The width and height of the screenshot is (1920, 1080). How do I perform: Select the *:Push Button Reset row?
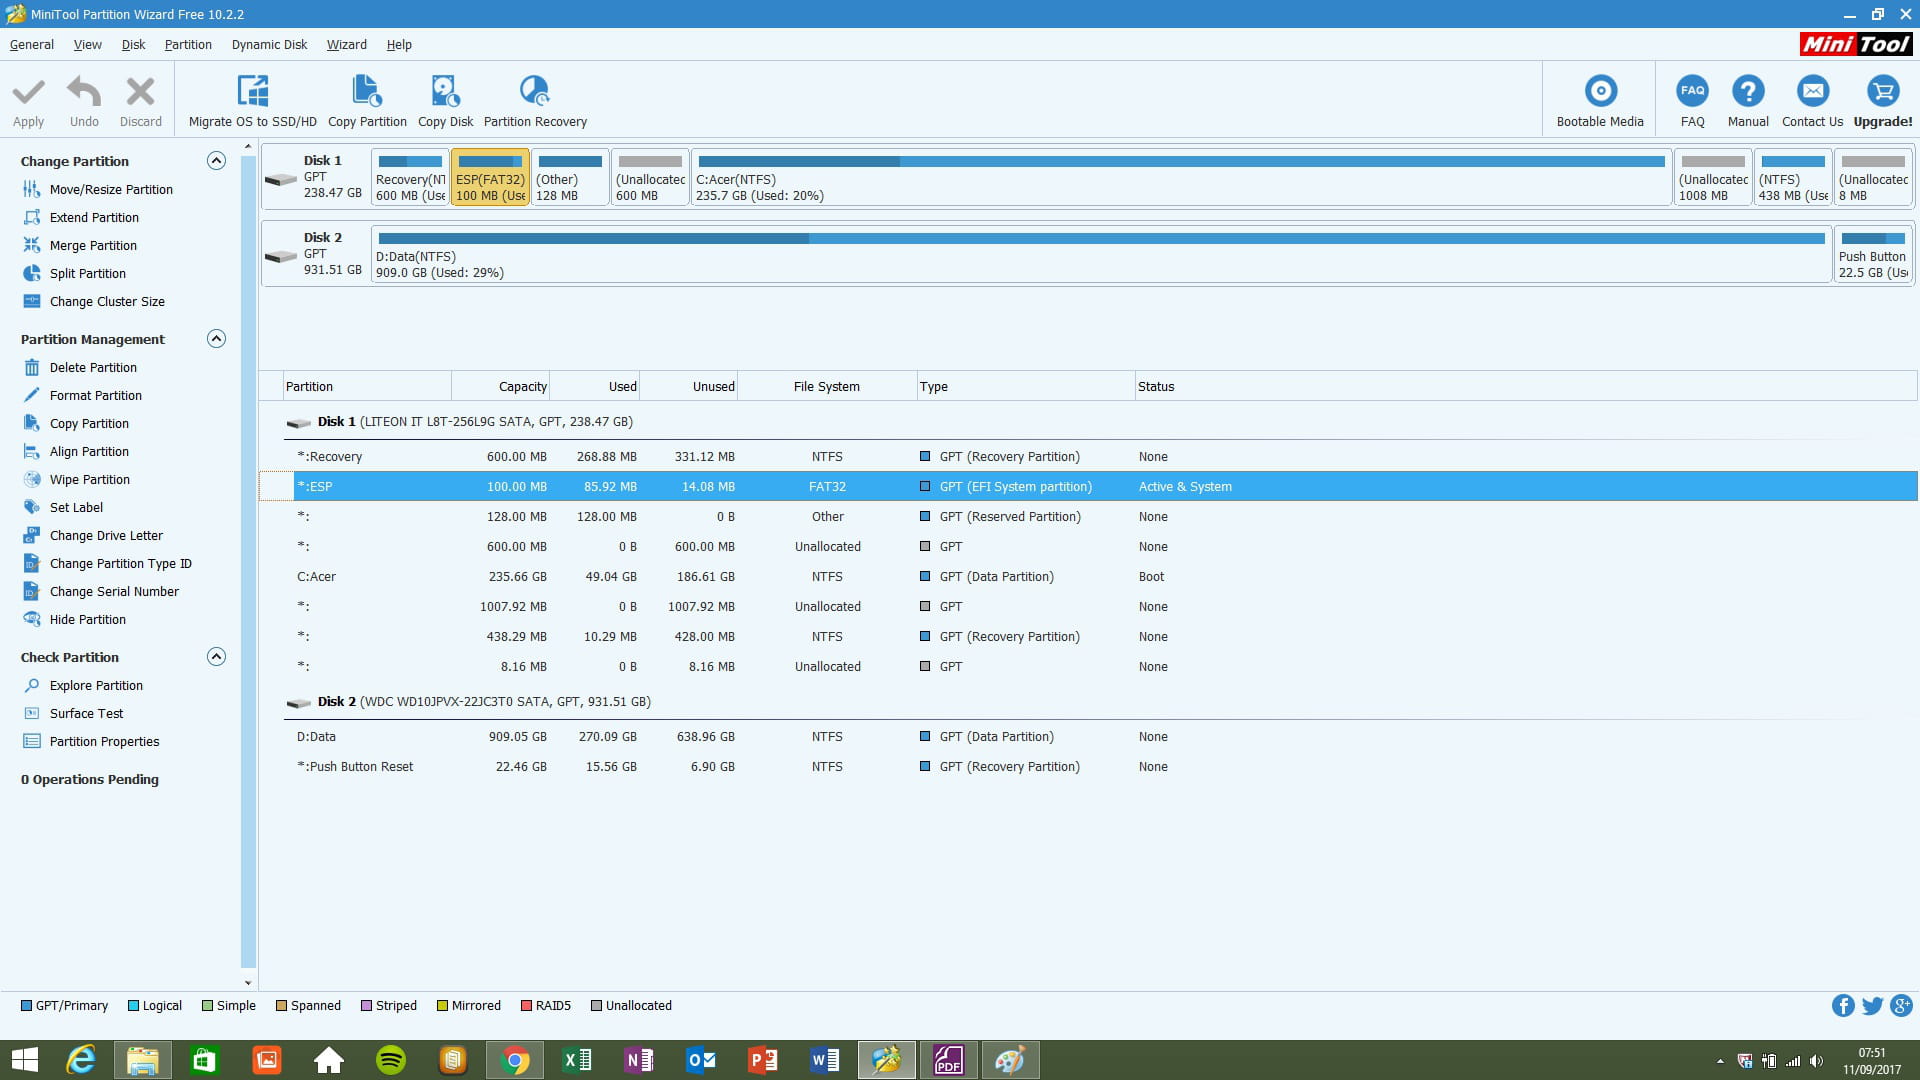point(1088,766)
